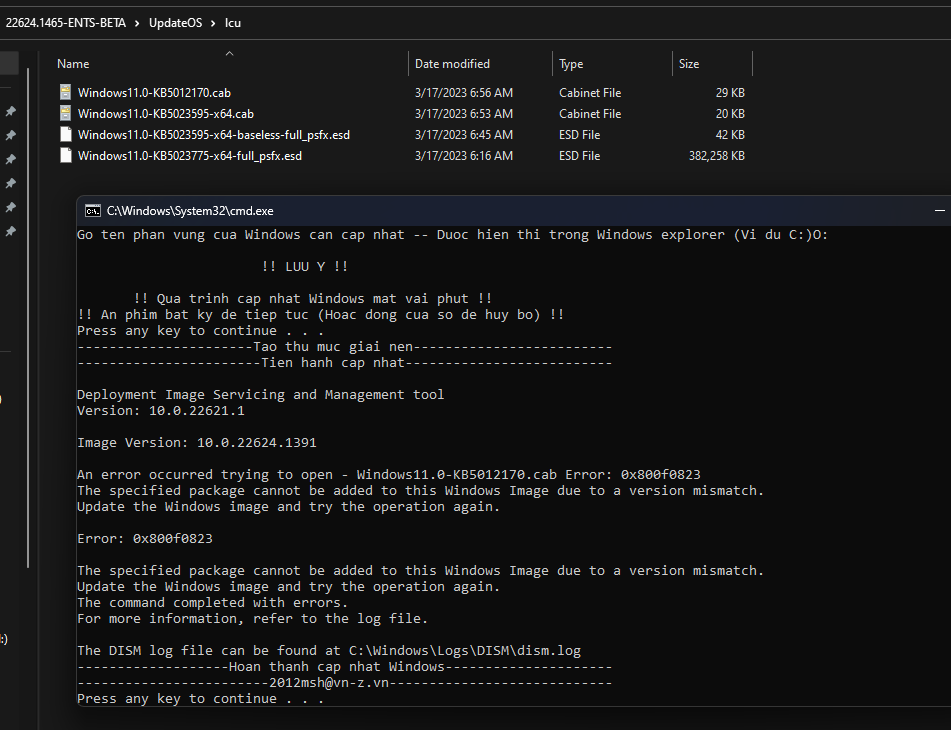
Task: Sort files by Date modified column
Action: coord(452,64)
